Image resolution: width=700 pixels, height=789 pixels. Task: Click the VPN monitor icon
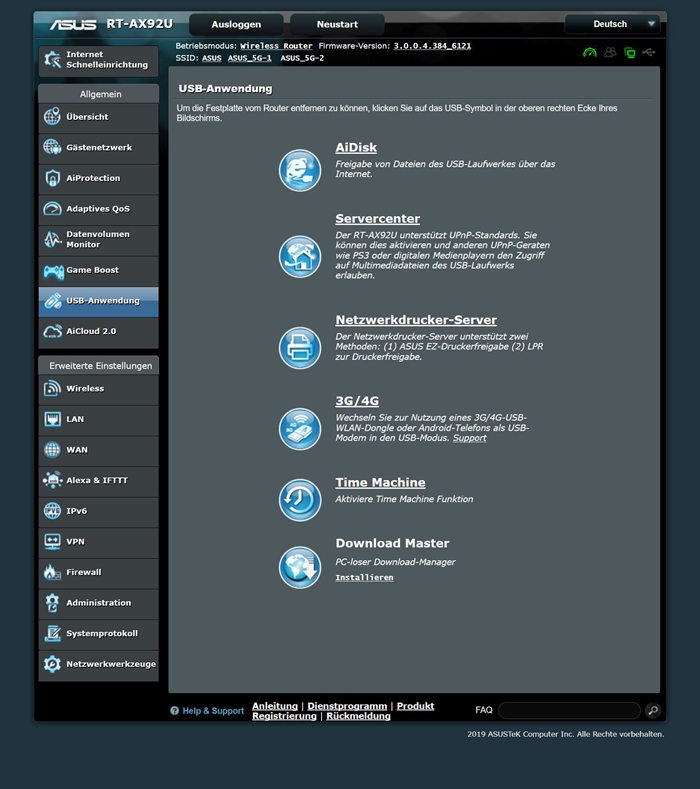pos(52,541)
